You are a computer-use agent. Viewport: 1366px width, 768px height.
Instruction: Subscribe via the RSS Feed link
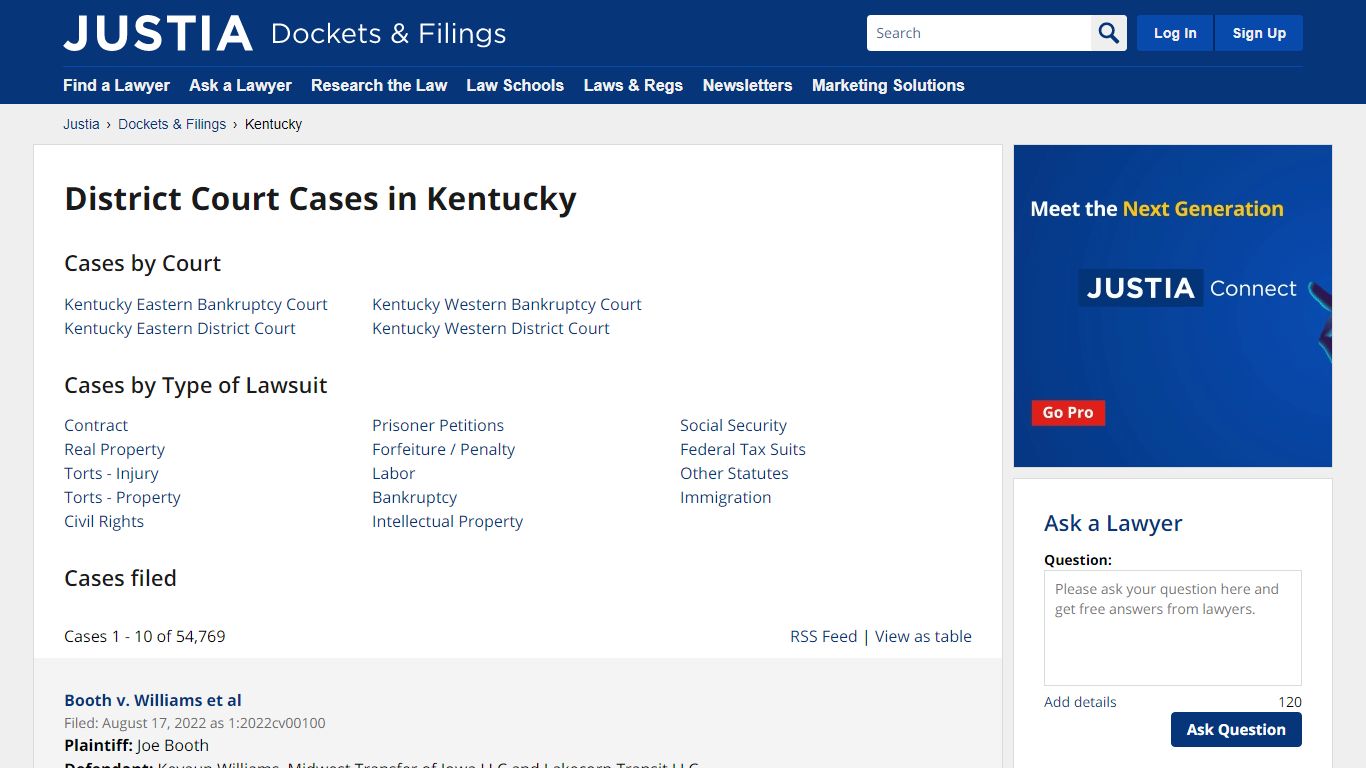823,636
